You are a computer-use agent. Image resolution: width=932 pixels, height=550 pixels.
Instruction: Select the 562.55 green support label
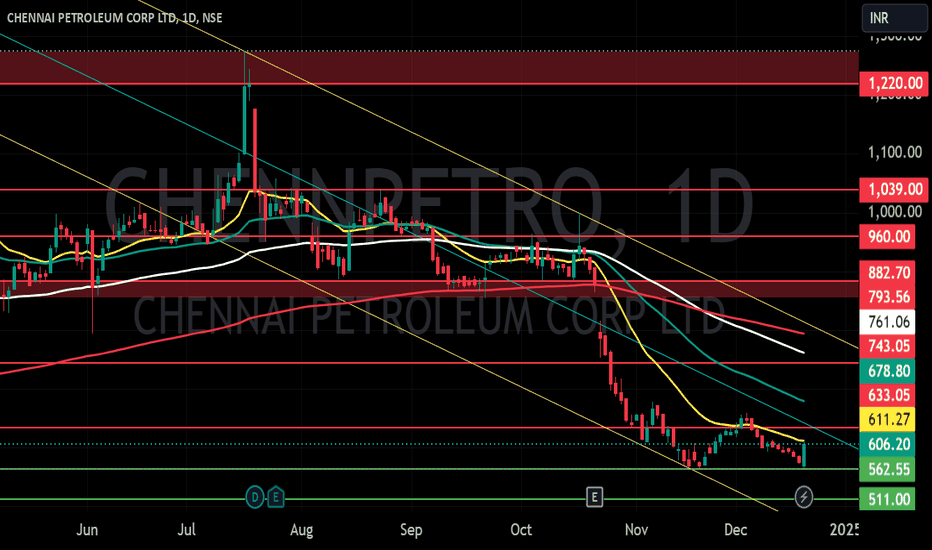[x=889, y=469]
